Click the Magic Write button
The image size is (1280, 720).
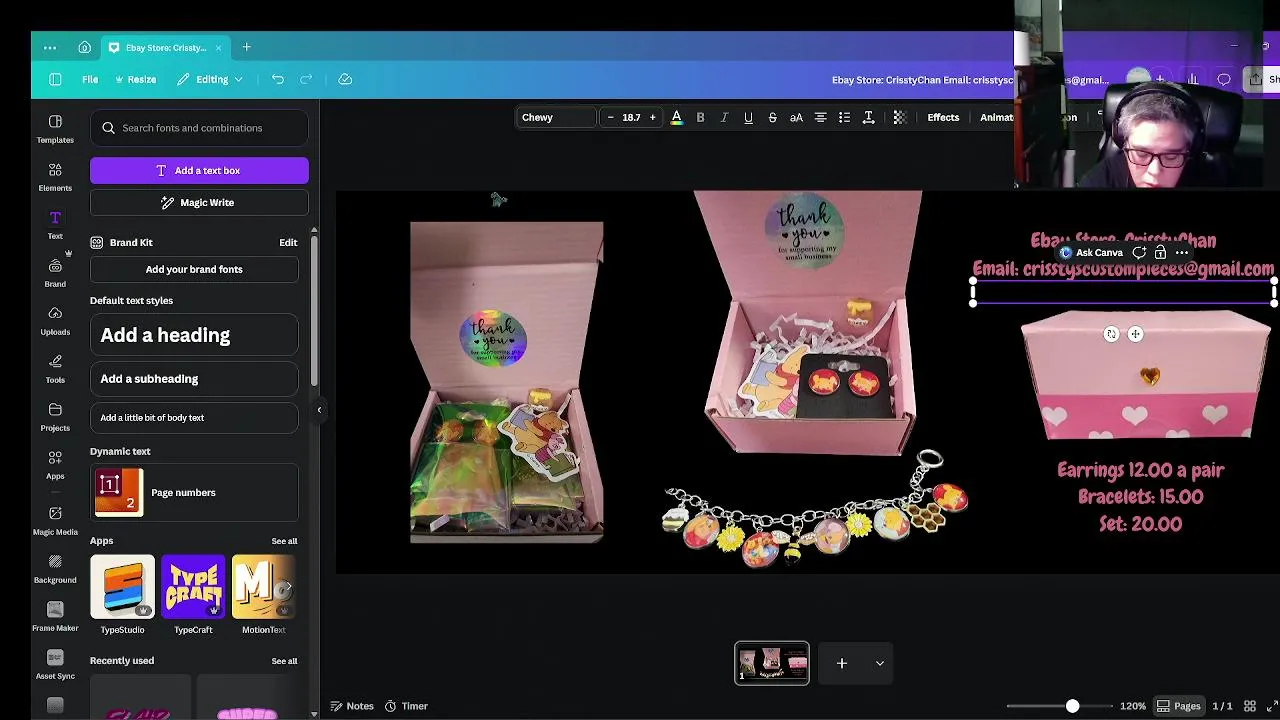click(199, 202)
